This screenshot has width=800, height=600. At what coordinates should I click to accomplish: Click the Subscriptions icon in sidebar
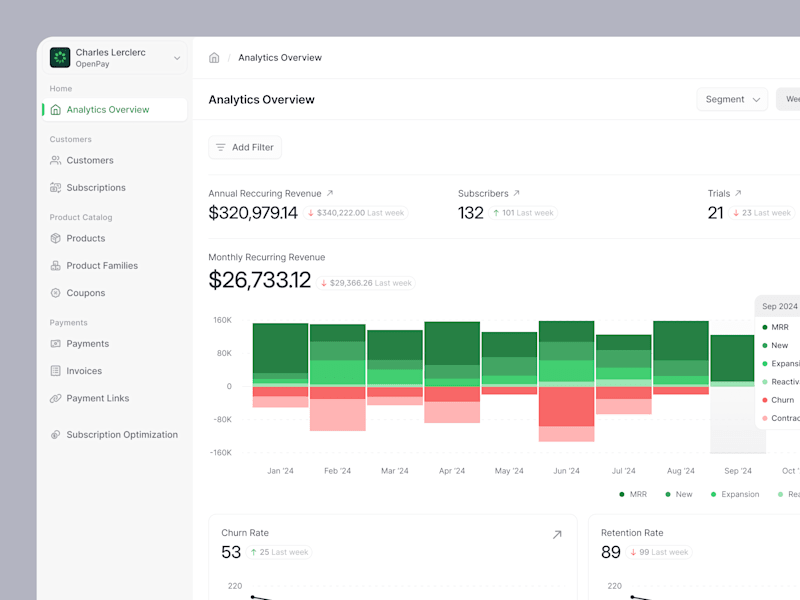(x=56, y=188)
